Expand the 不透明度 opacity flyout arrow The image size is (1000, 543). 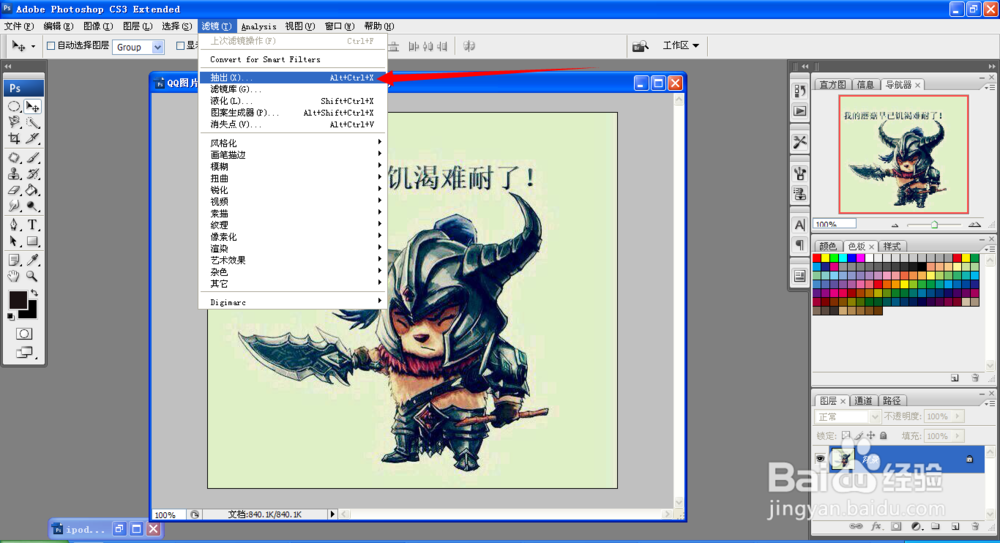(957, 417)
